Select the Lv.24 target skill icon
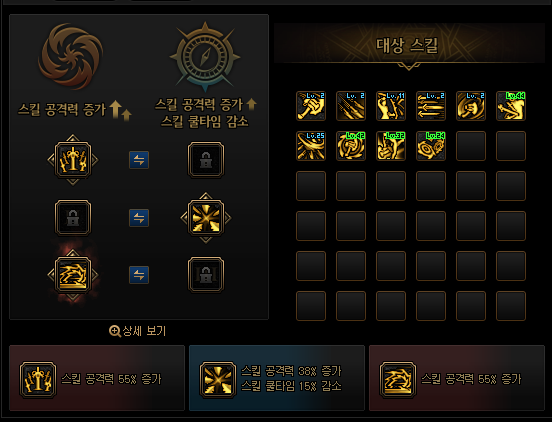552x422 pixels. click(431, 146)
